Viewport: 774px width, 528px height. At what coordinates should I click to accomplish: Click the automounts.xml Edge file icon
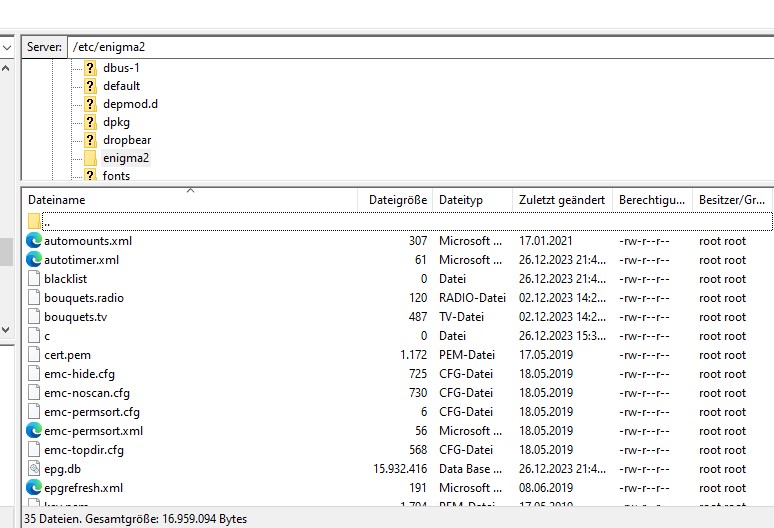coord(34,241)
